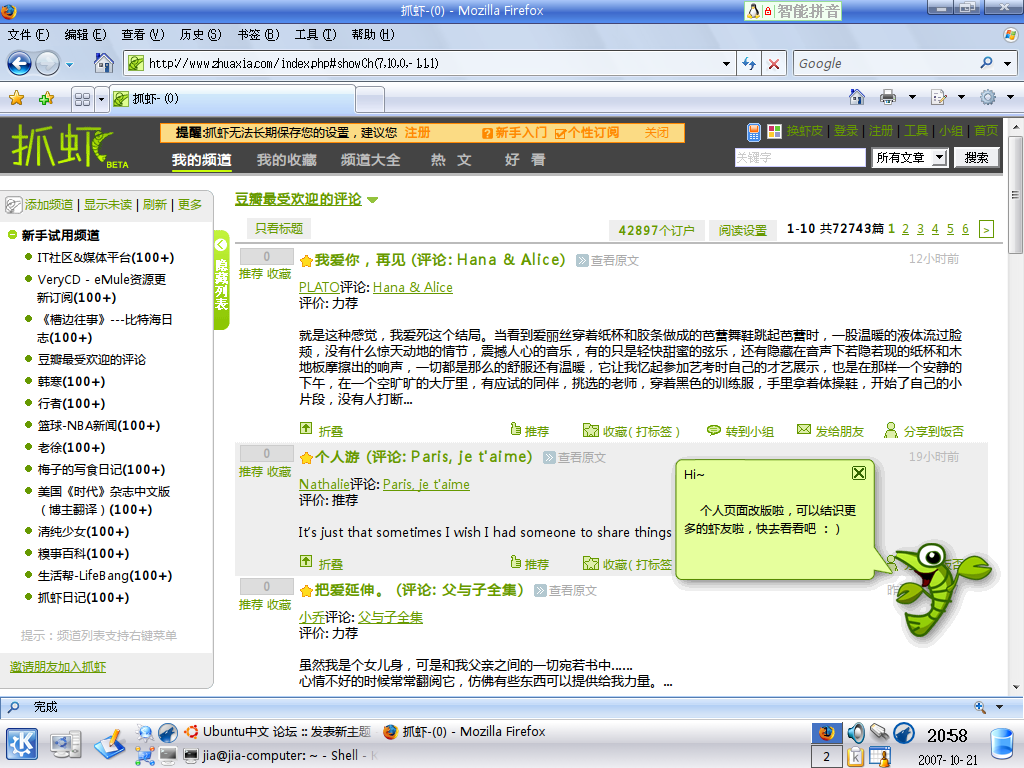Viewport: 1024px width, 768px height.
Task: Open the search engine dropdown next to Google box
Action: pyautogui.click(x=1008, y=63)
